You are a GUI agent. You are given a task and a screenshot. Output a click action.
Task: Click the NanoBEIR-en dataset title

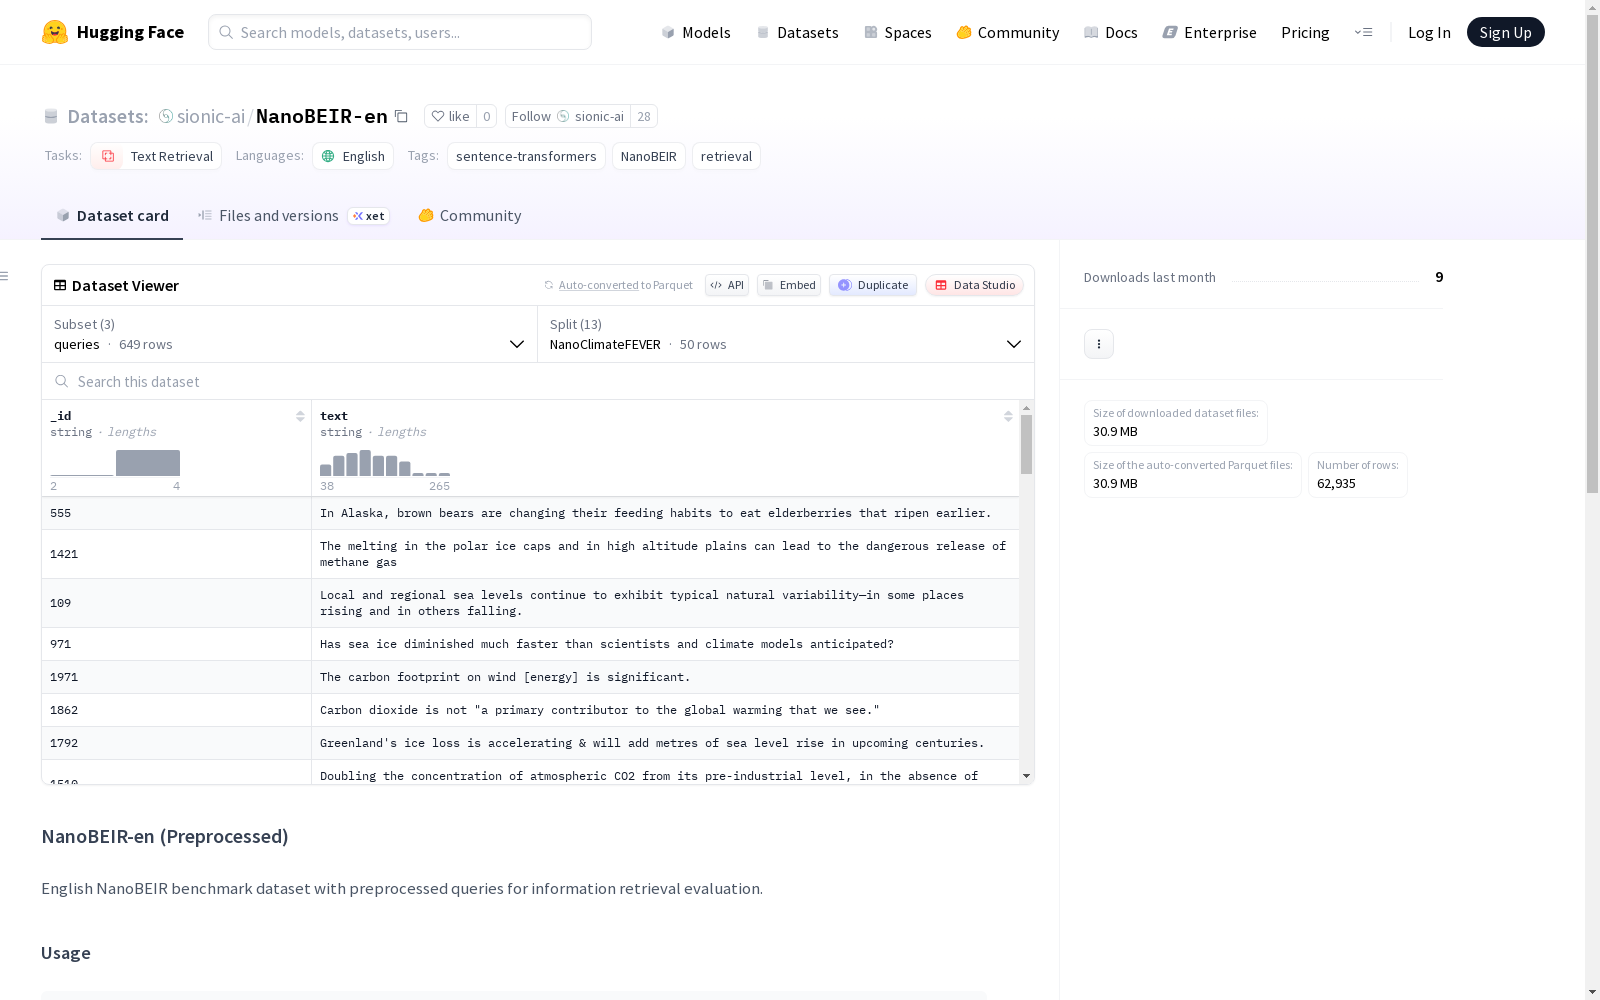(x=322, y=116)
